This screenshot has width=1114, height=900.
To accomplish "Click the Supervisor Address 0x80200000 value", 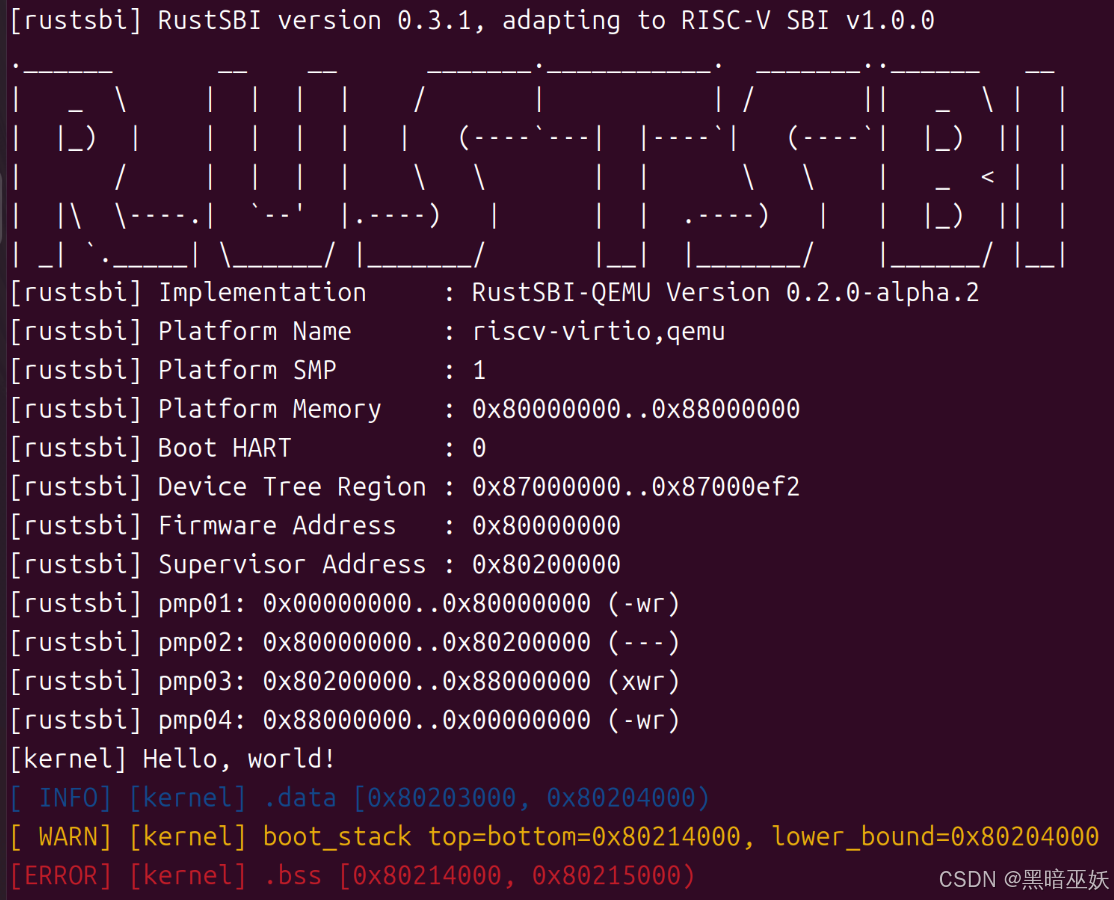I will pyautogui.click(x=546, y=565).
